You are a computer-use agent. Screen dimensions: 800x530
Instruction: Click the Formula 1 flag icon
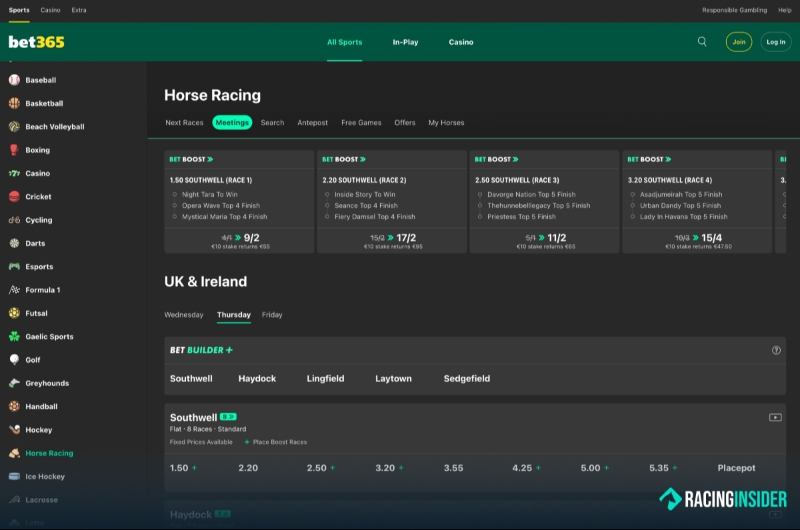[14, 290]
